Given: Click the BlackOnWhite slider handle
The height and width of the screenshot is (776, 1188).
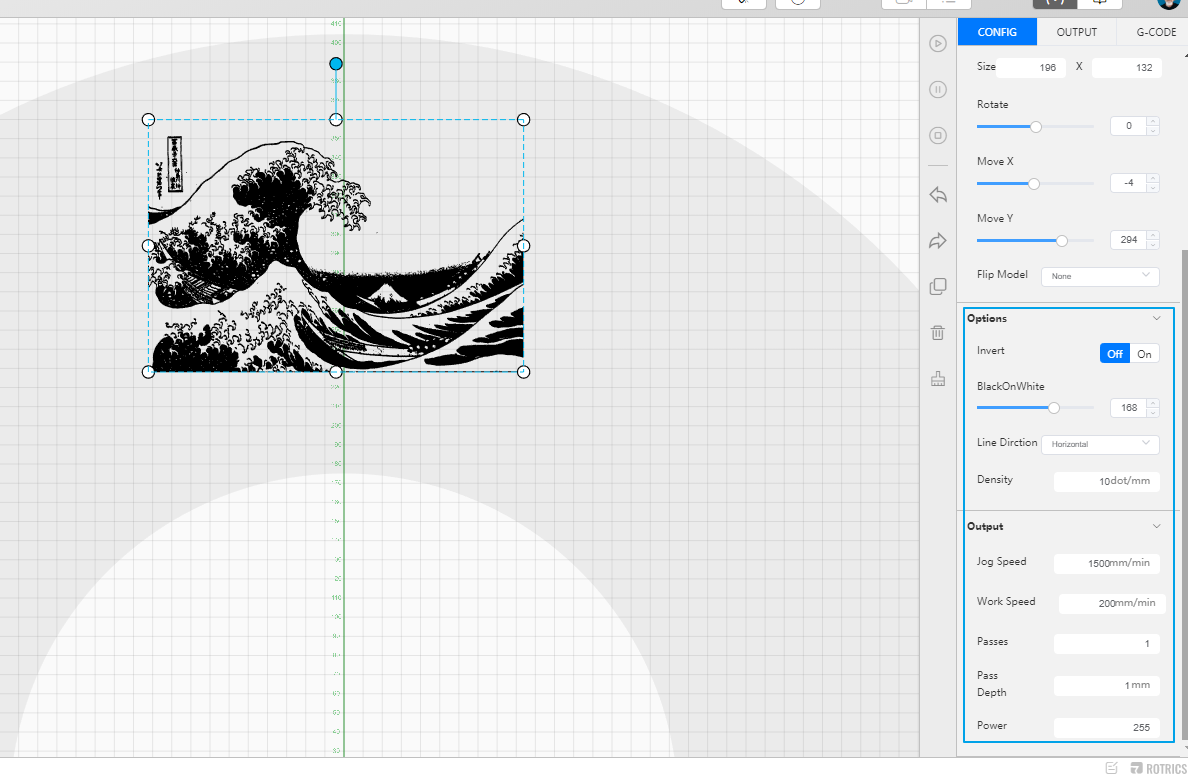Looking at the screenshot, I should click(1053, 408).
